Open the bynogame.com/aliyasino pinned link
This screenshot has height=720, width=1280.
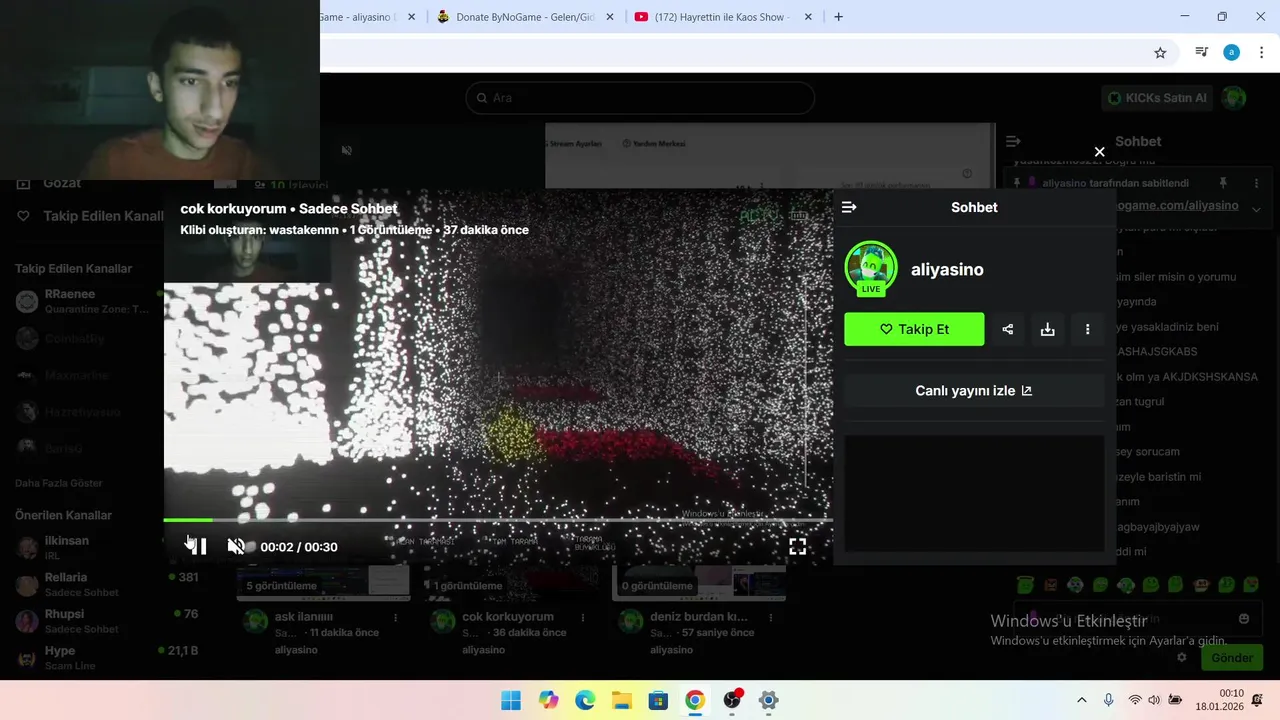pyautogui.click(x=1176, y=206)
